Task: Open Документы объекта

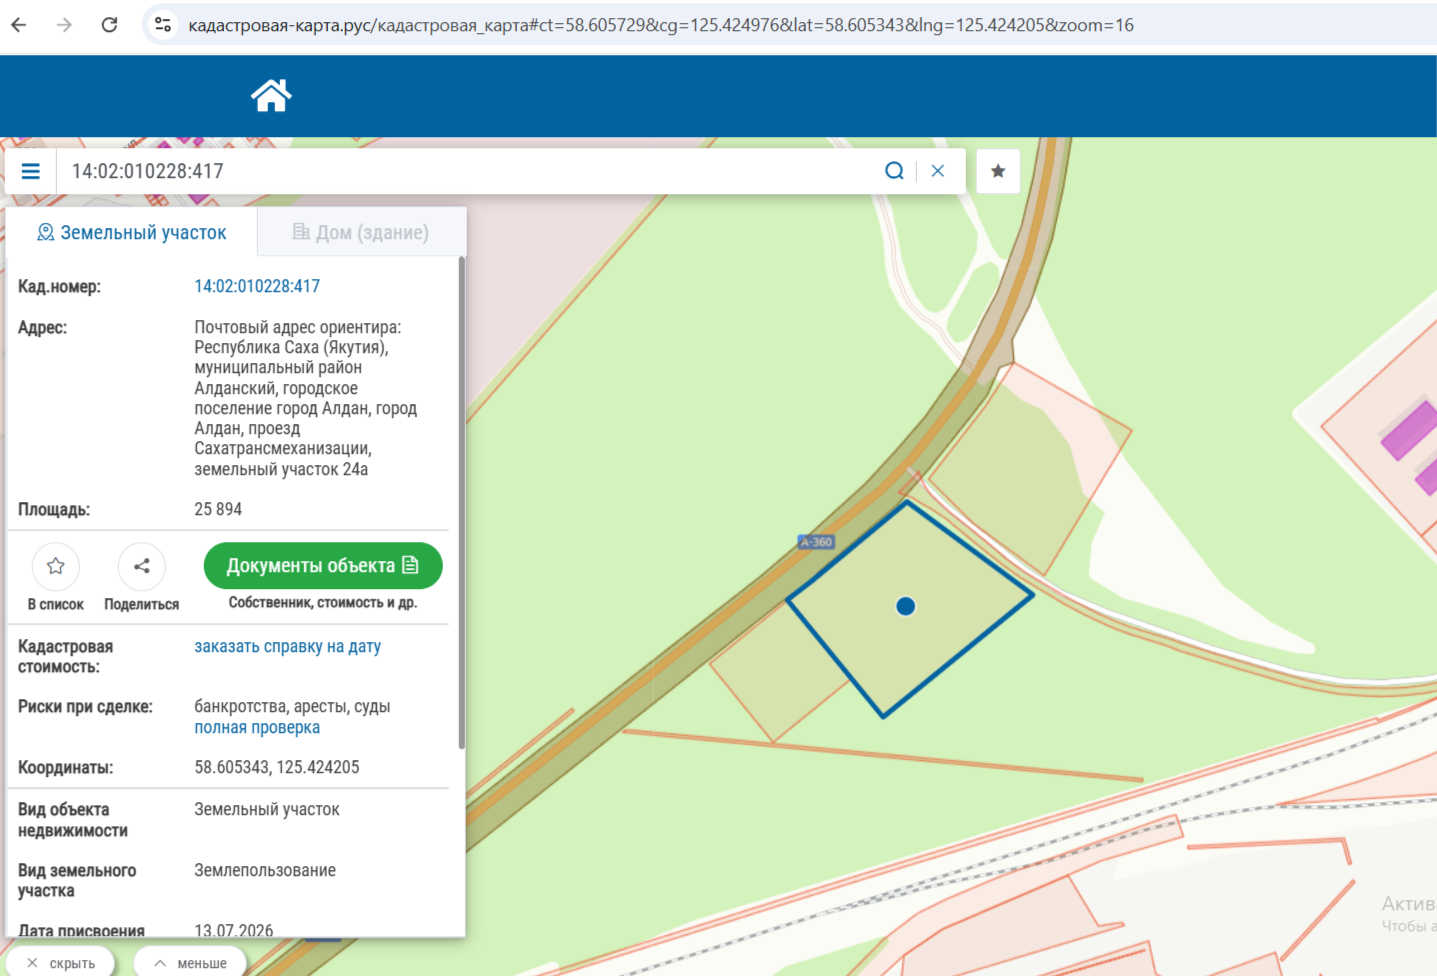Action: [x=323, y=566]
